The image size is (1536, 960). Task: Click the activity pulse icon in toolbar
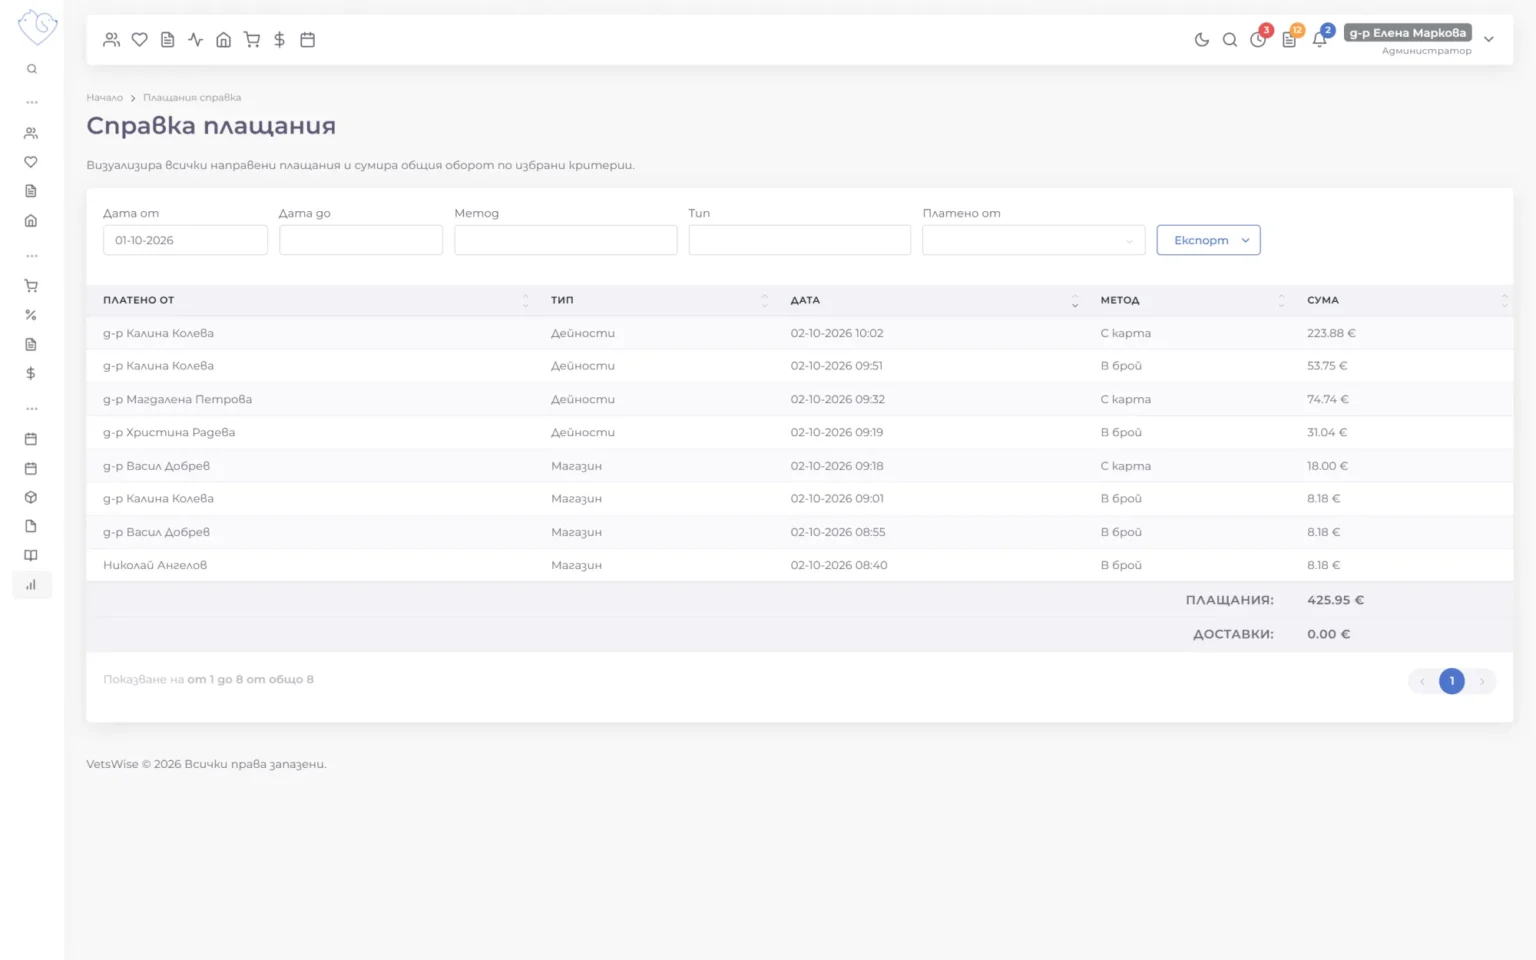click(x=195, y=40)
